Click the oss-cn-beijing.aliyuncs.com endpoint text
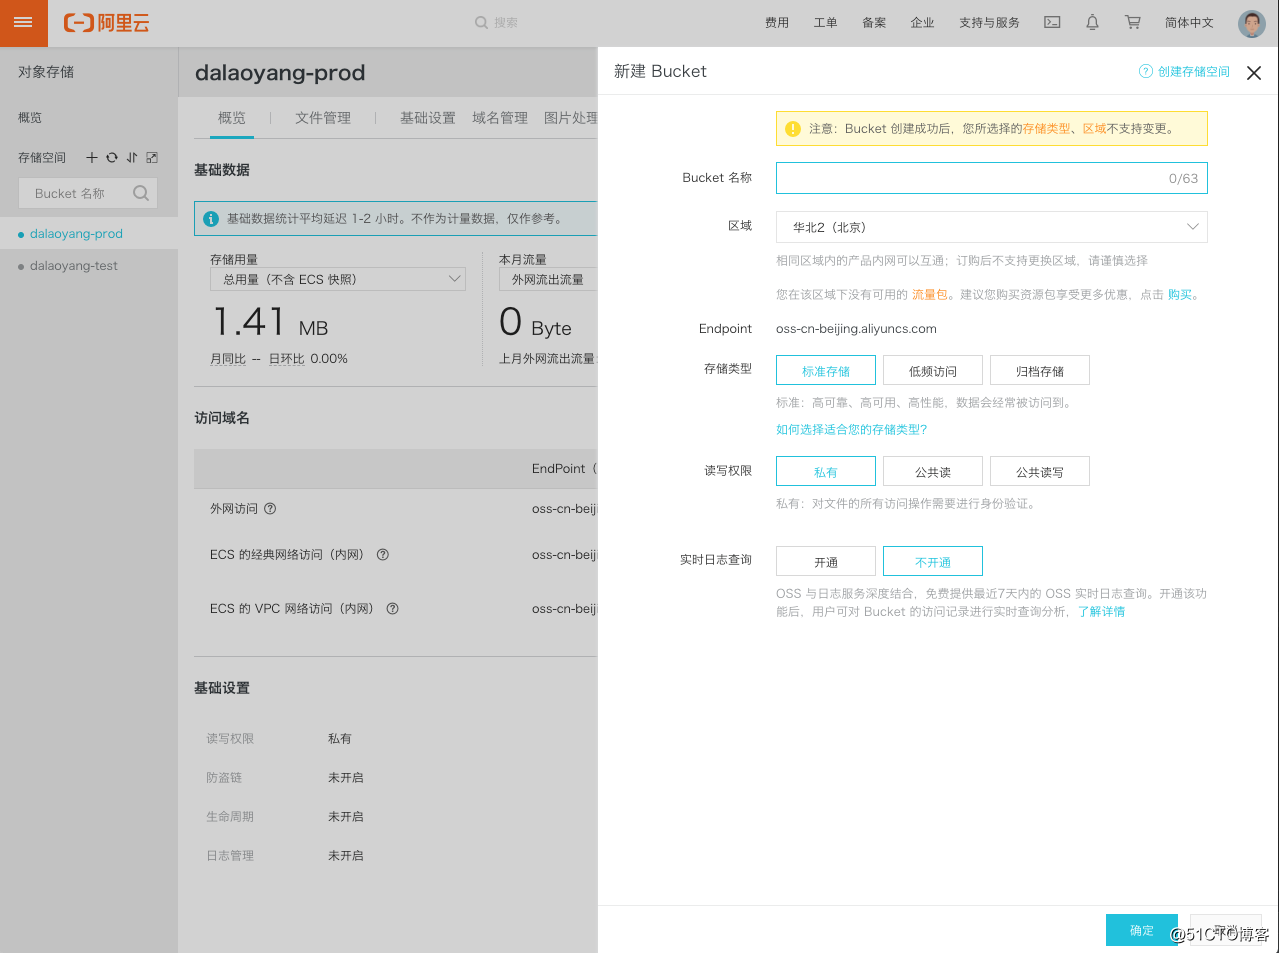Image resolution: width=1279 pixels, height=953 pixels. (x=856, y=328)
